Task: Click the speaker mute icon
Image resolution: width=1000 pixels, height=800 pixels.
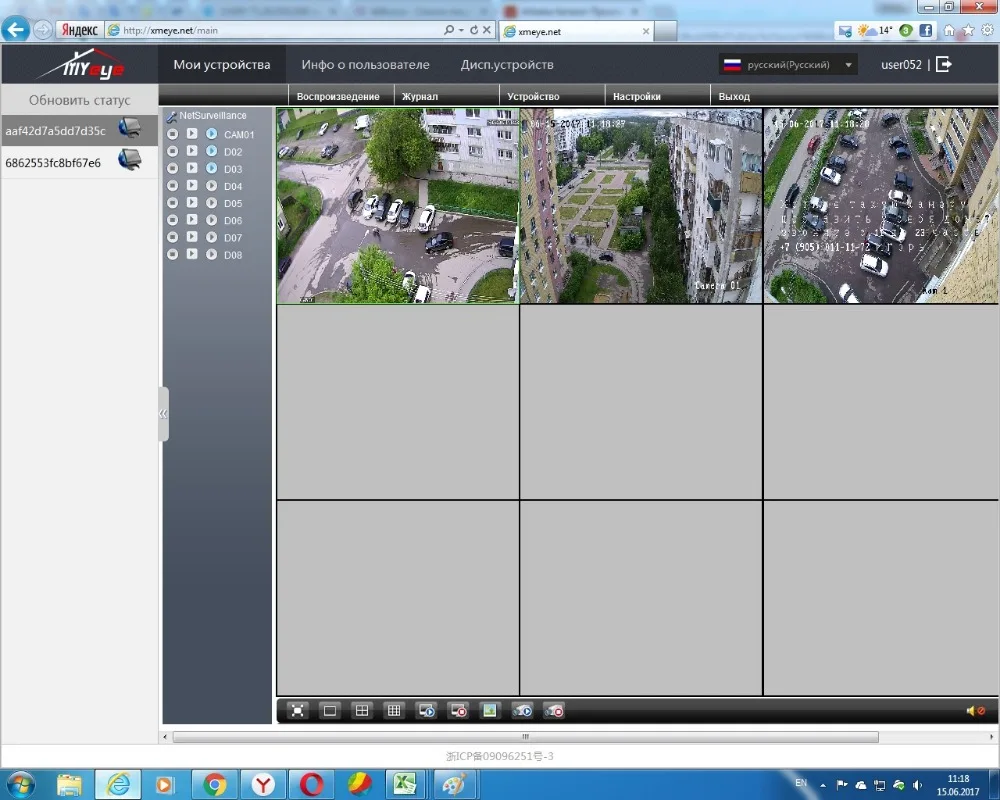Action: 974,710
